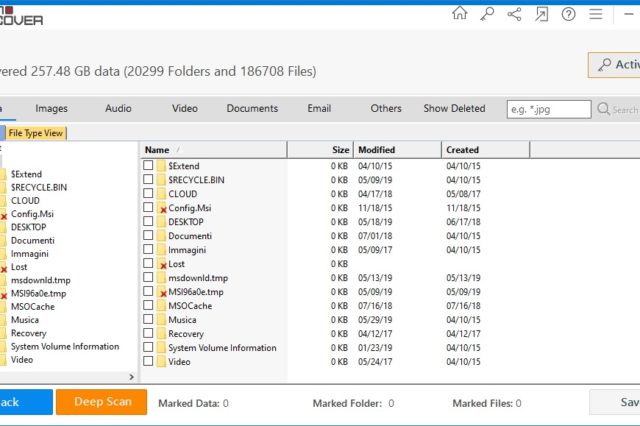Screen dimensions: 640x426
Task: Click the export arrow icon in top toolbar
Action: (x=541, y=13)
